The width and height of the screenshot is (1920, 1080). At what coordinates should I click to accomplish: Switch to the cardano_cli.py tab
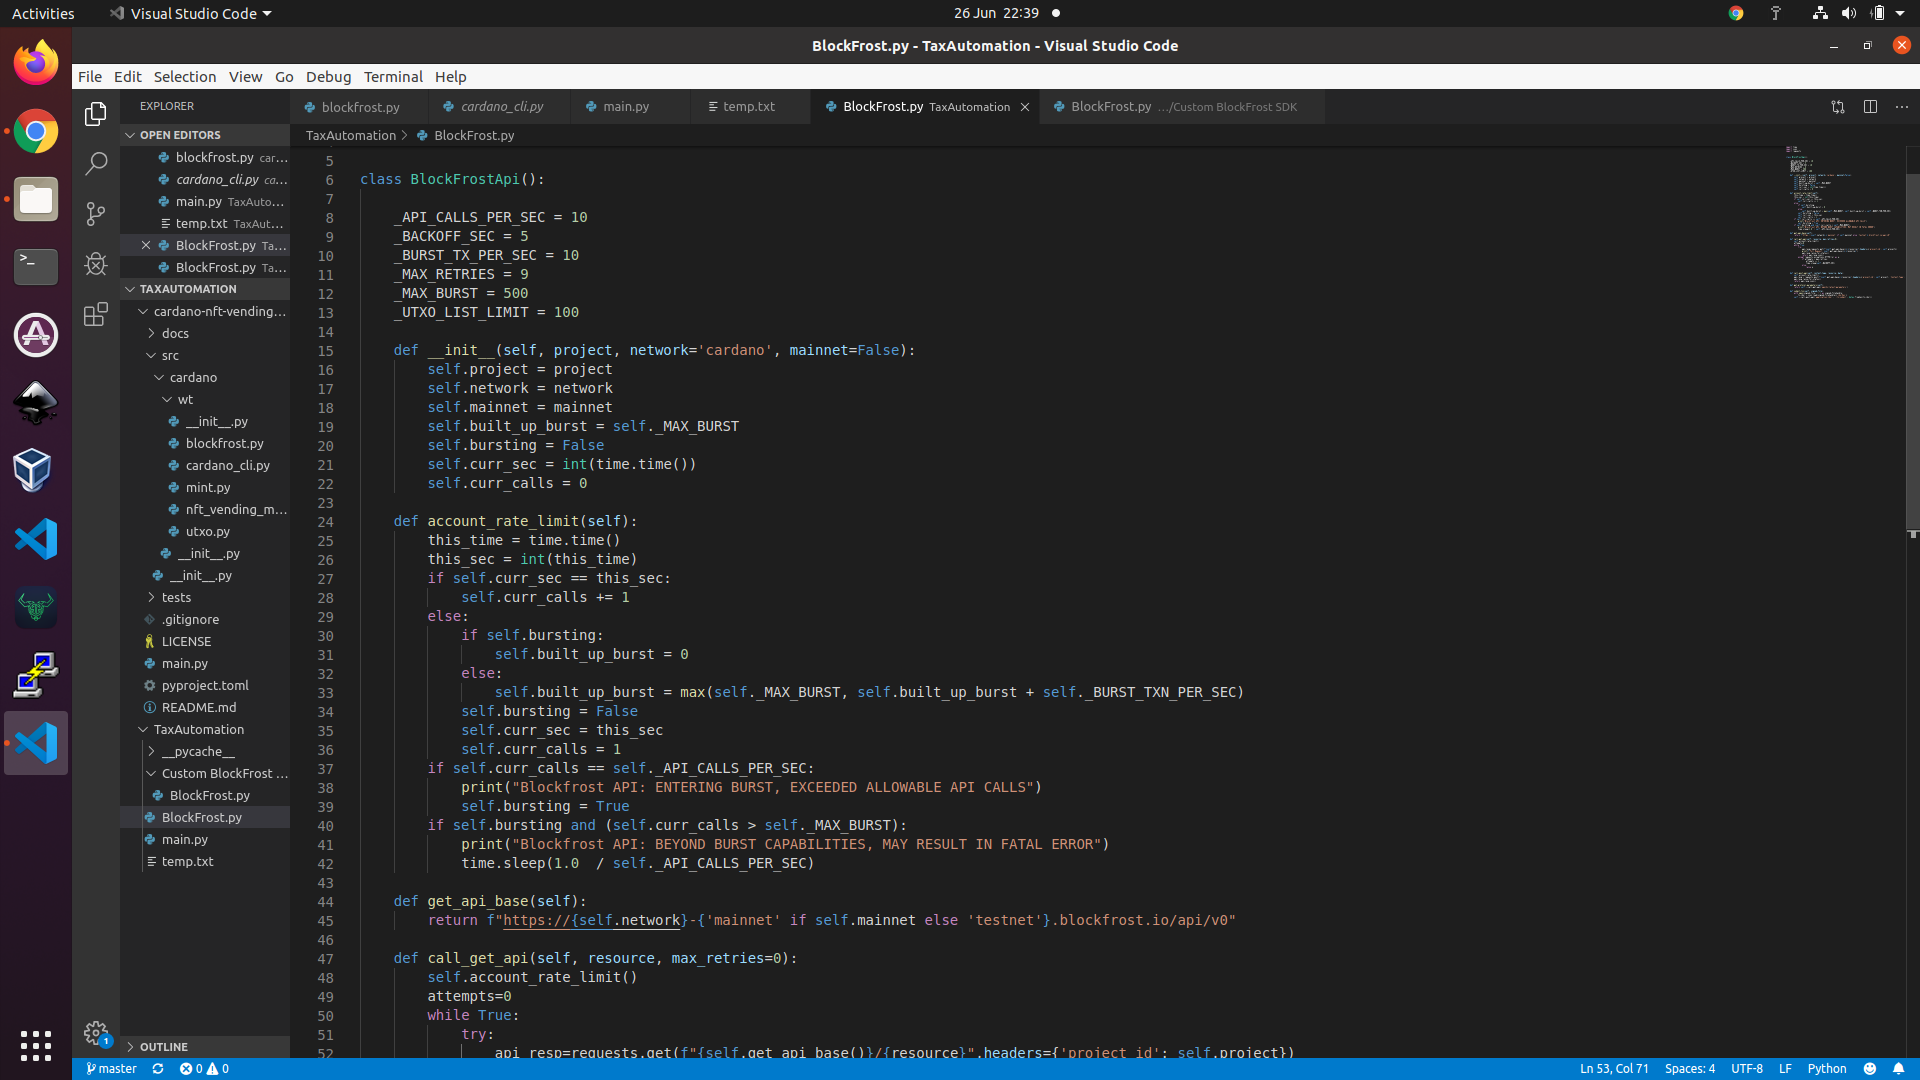(x=500, y=107)
